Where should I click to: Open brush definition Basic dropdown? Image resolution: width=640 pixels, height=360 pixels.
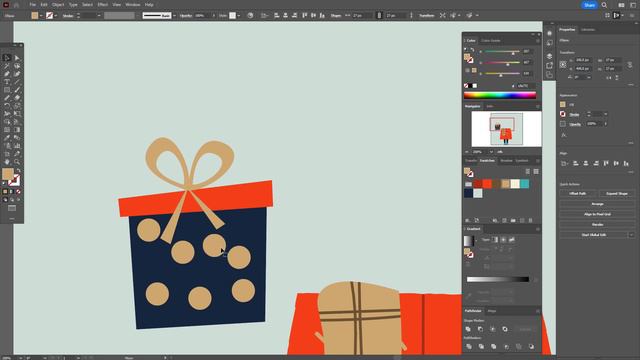point(174,16)
